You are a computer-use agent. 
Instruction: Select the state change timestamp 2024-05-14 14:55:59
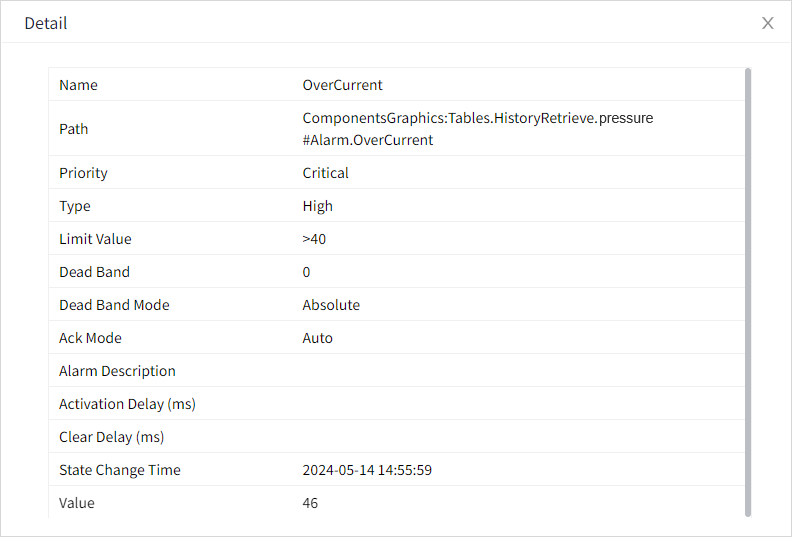point(367,470)
